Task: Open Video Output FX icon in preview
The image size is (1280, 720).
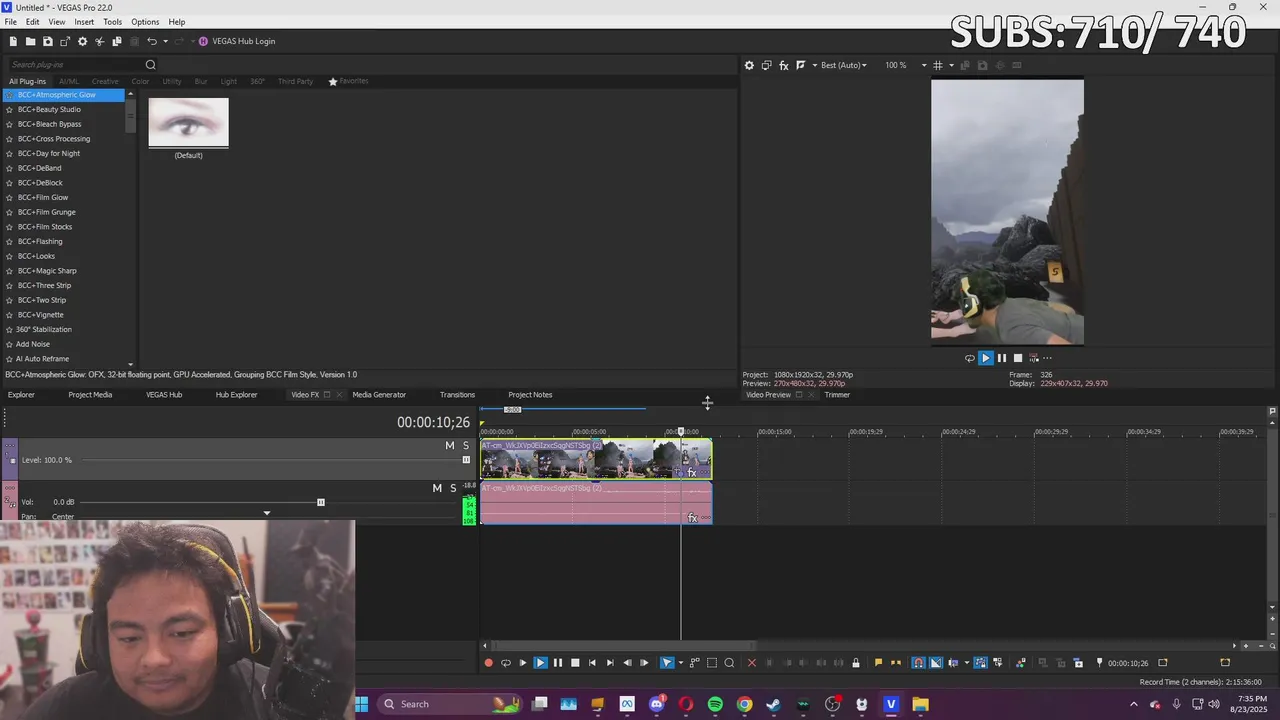Action: (784, 65)
